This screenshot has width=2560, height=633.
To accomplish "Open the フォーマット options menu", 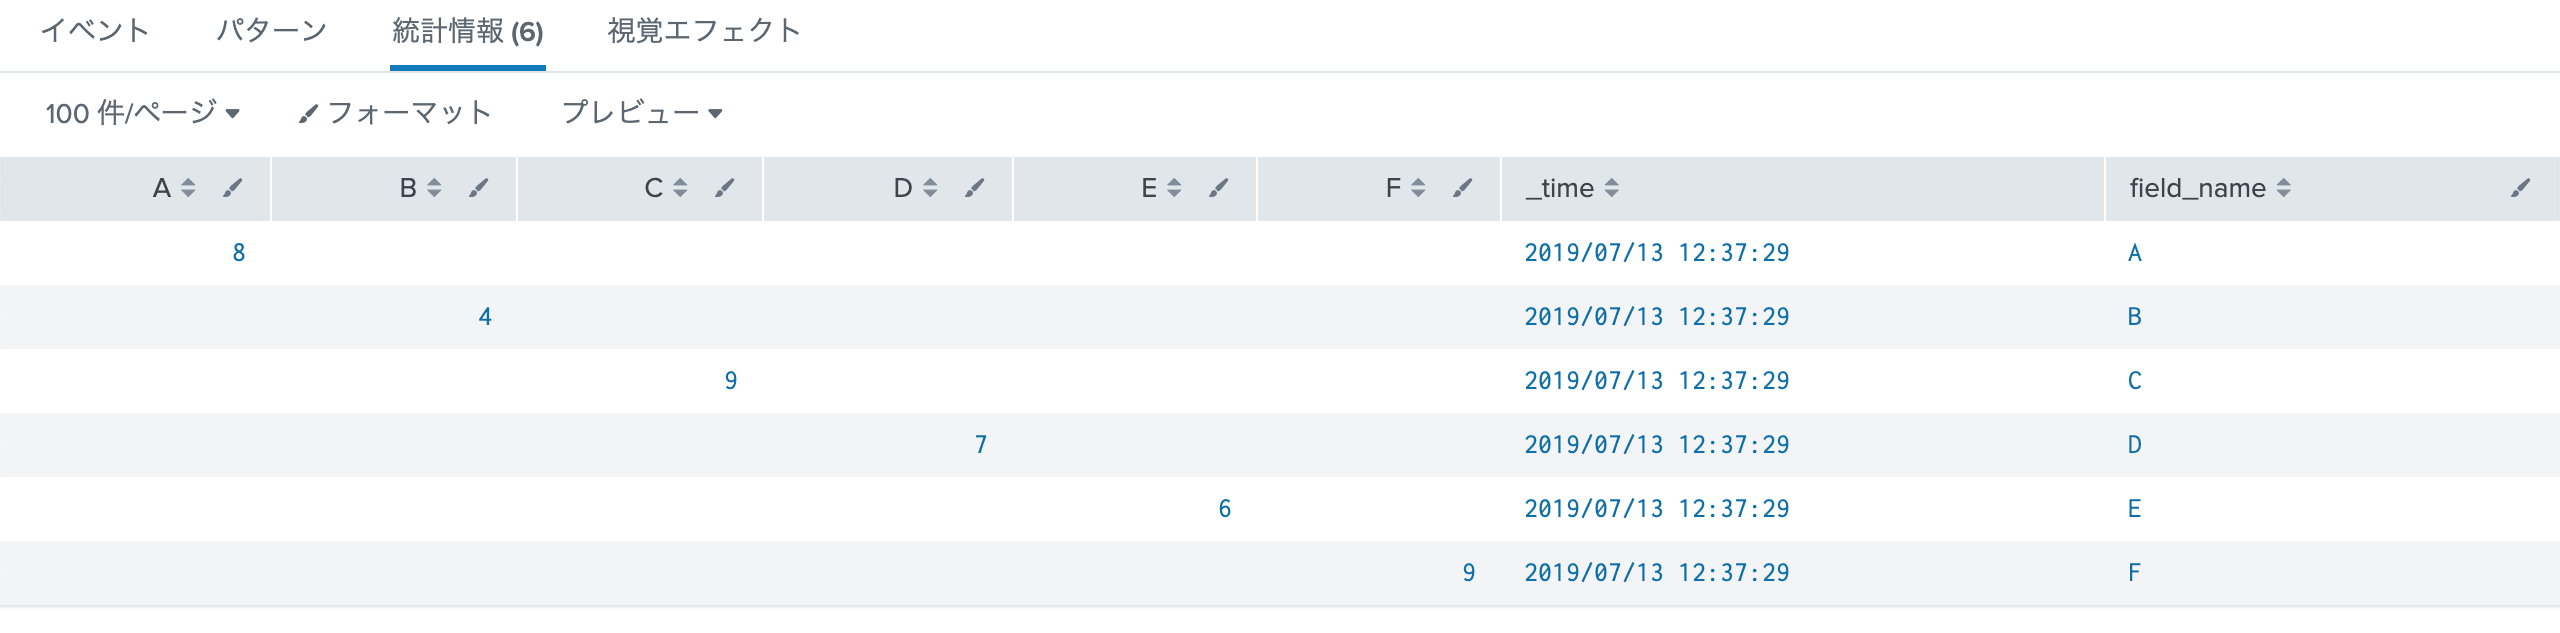I will point(396,113).
